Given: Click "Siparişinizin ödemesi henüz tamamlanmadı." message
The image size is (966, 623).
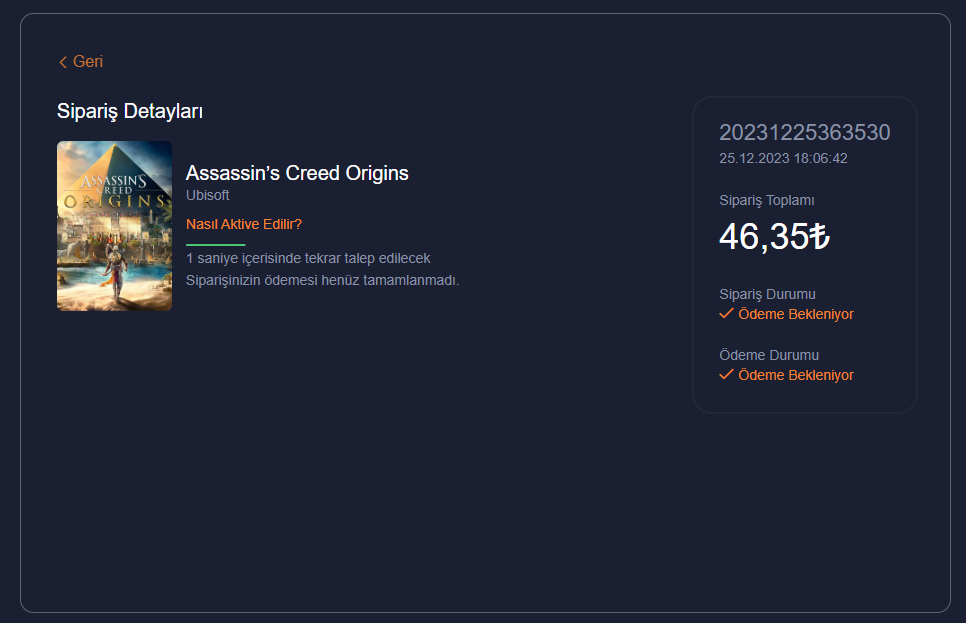Looking at the screenshot, I should pyautogui.click(x=322, y=280).
